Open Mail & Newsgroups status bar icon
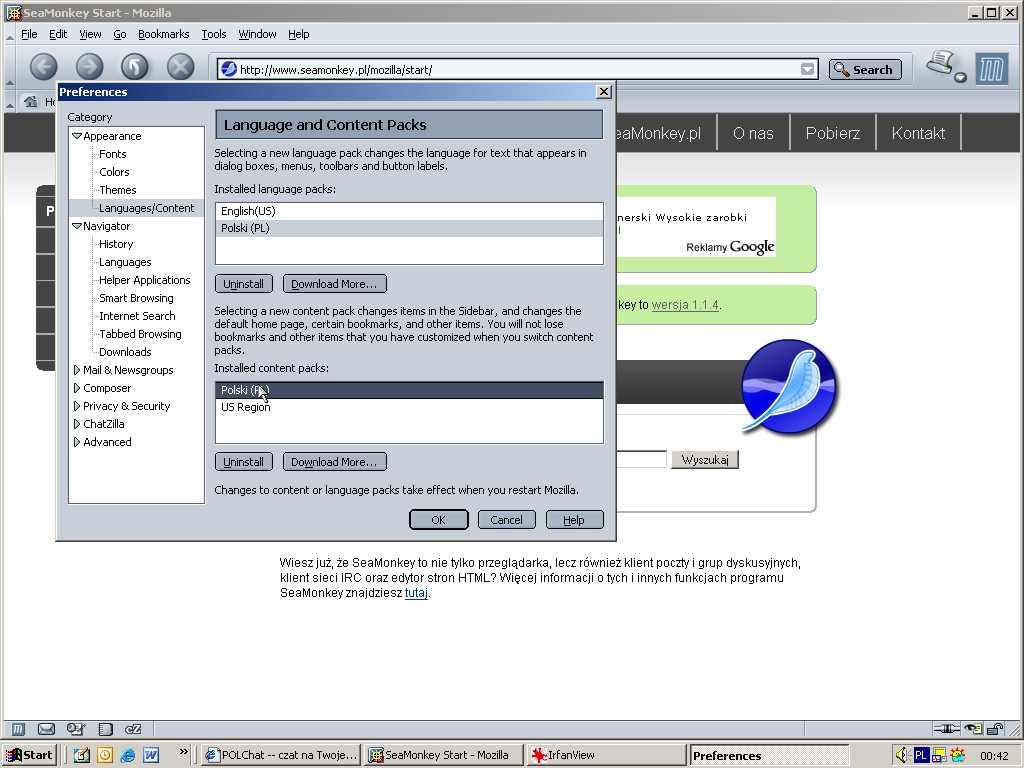The width and height of the screenshot is (1024, 768). coord(46,729)
